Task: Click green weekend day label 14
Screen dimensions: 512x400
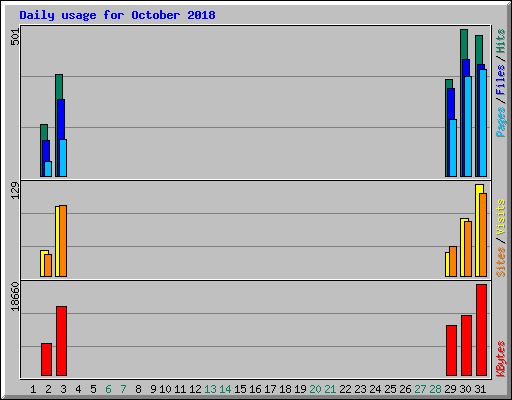Action: click(x=225, y=389)
